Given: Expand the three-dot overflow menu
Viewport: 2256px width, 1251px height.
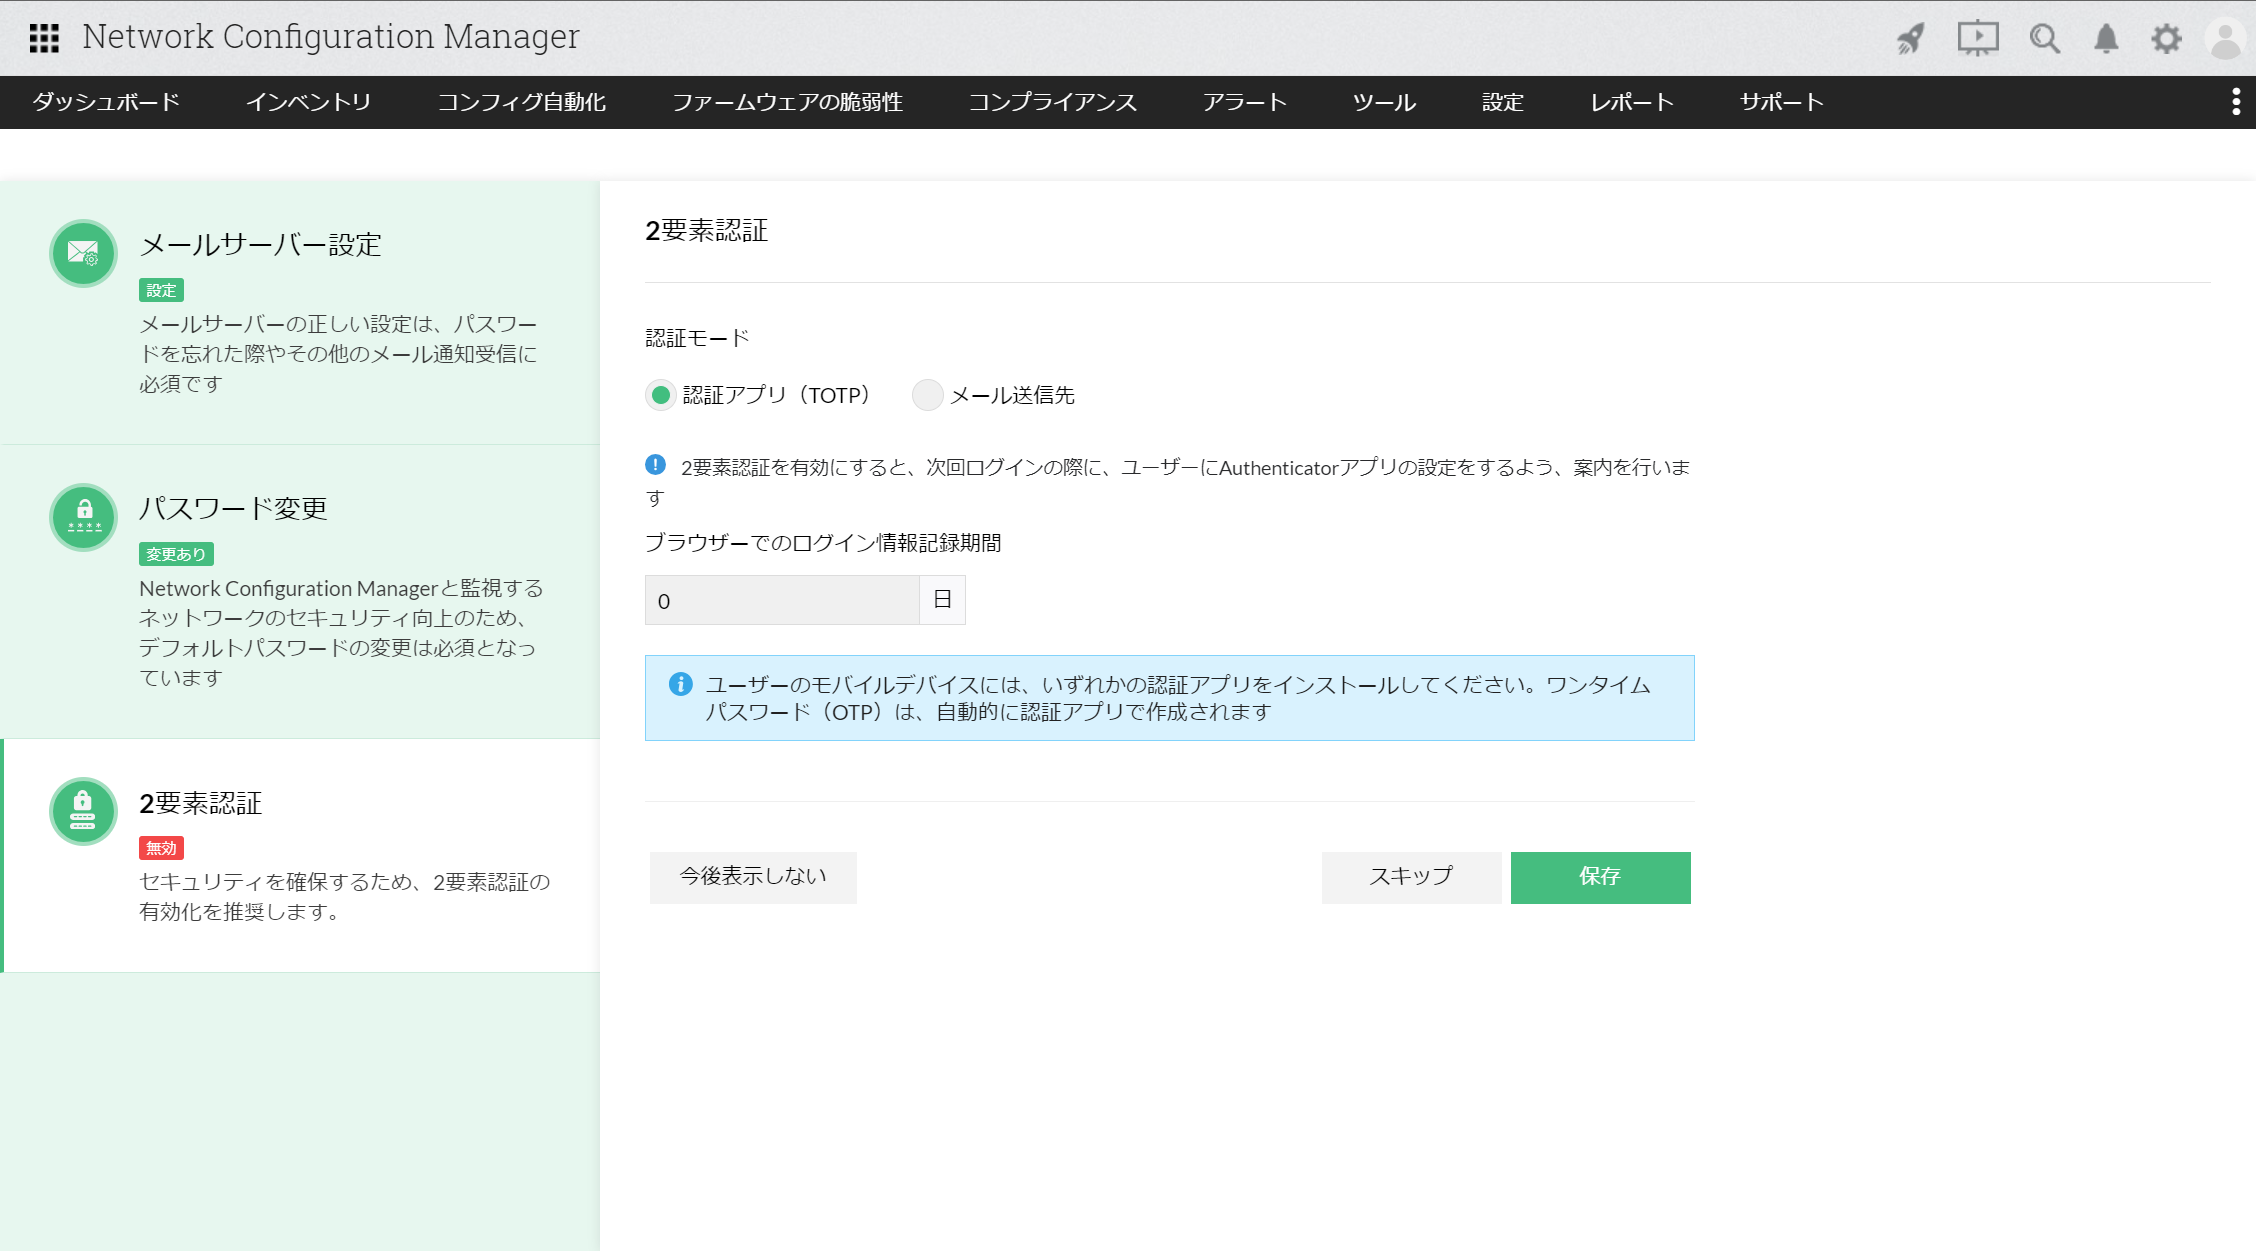Looking at the screenshot, I should coord(2236,102).
